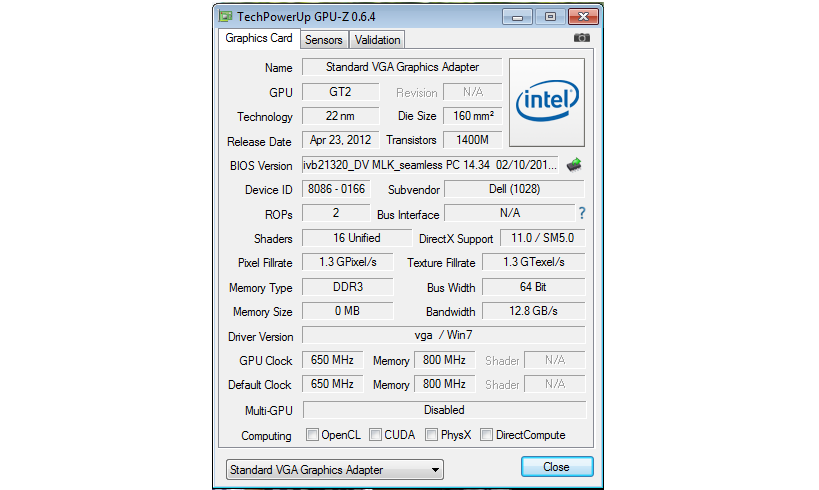Switch to the Sensors tab
819x490 pixels.
coord(323,40)
